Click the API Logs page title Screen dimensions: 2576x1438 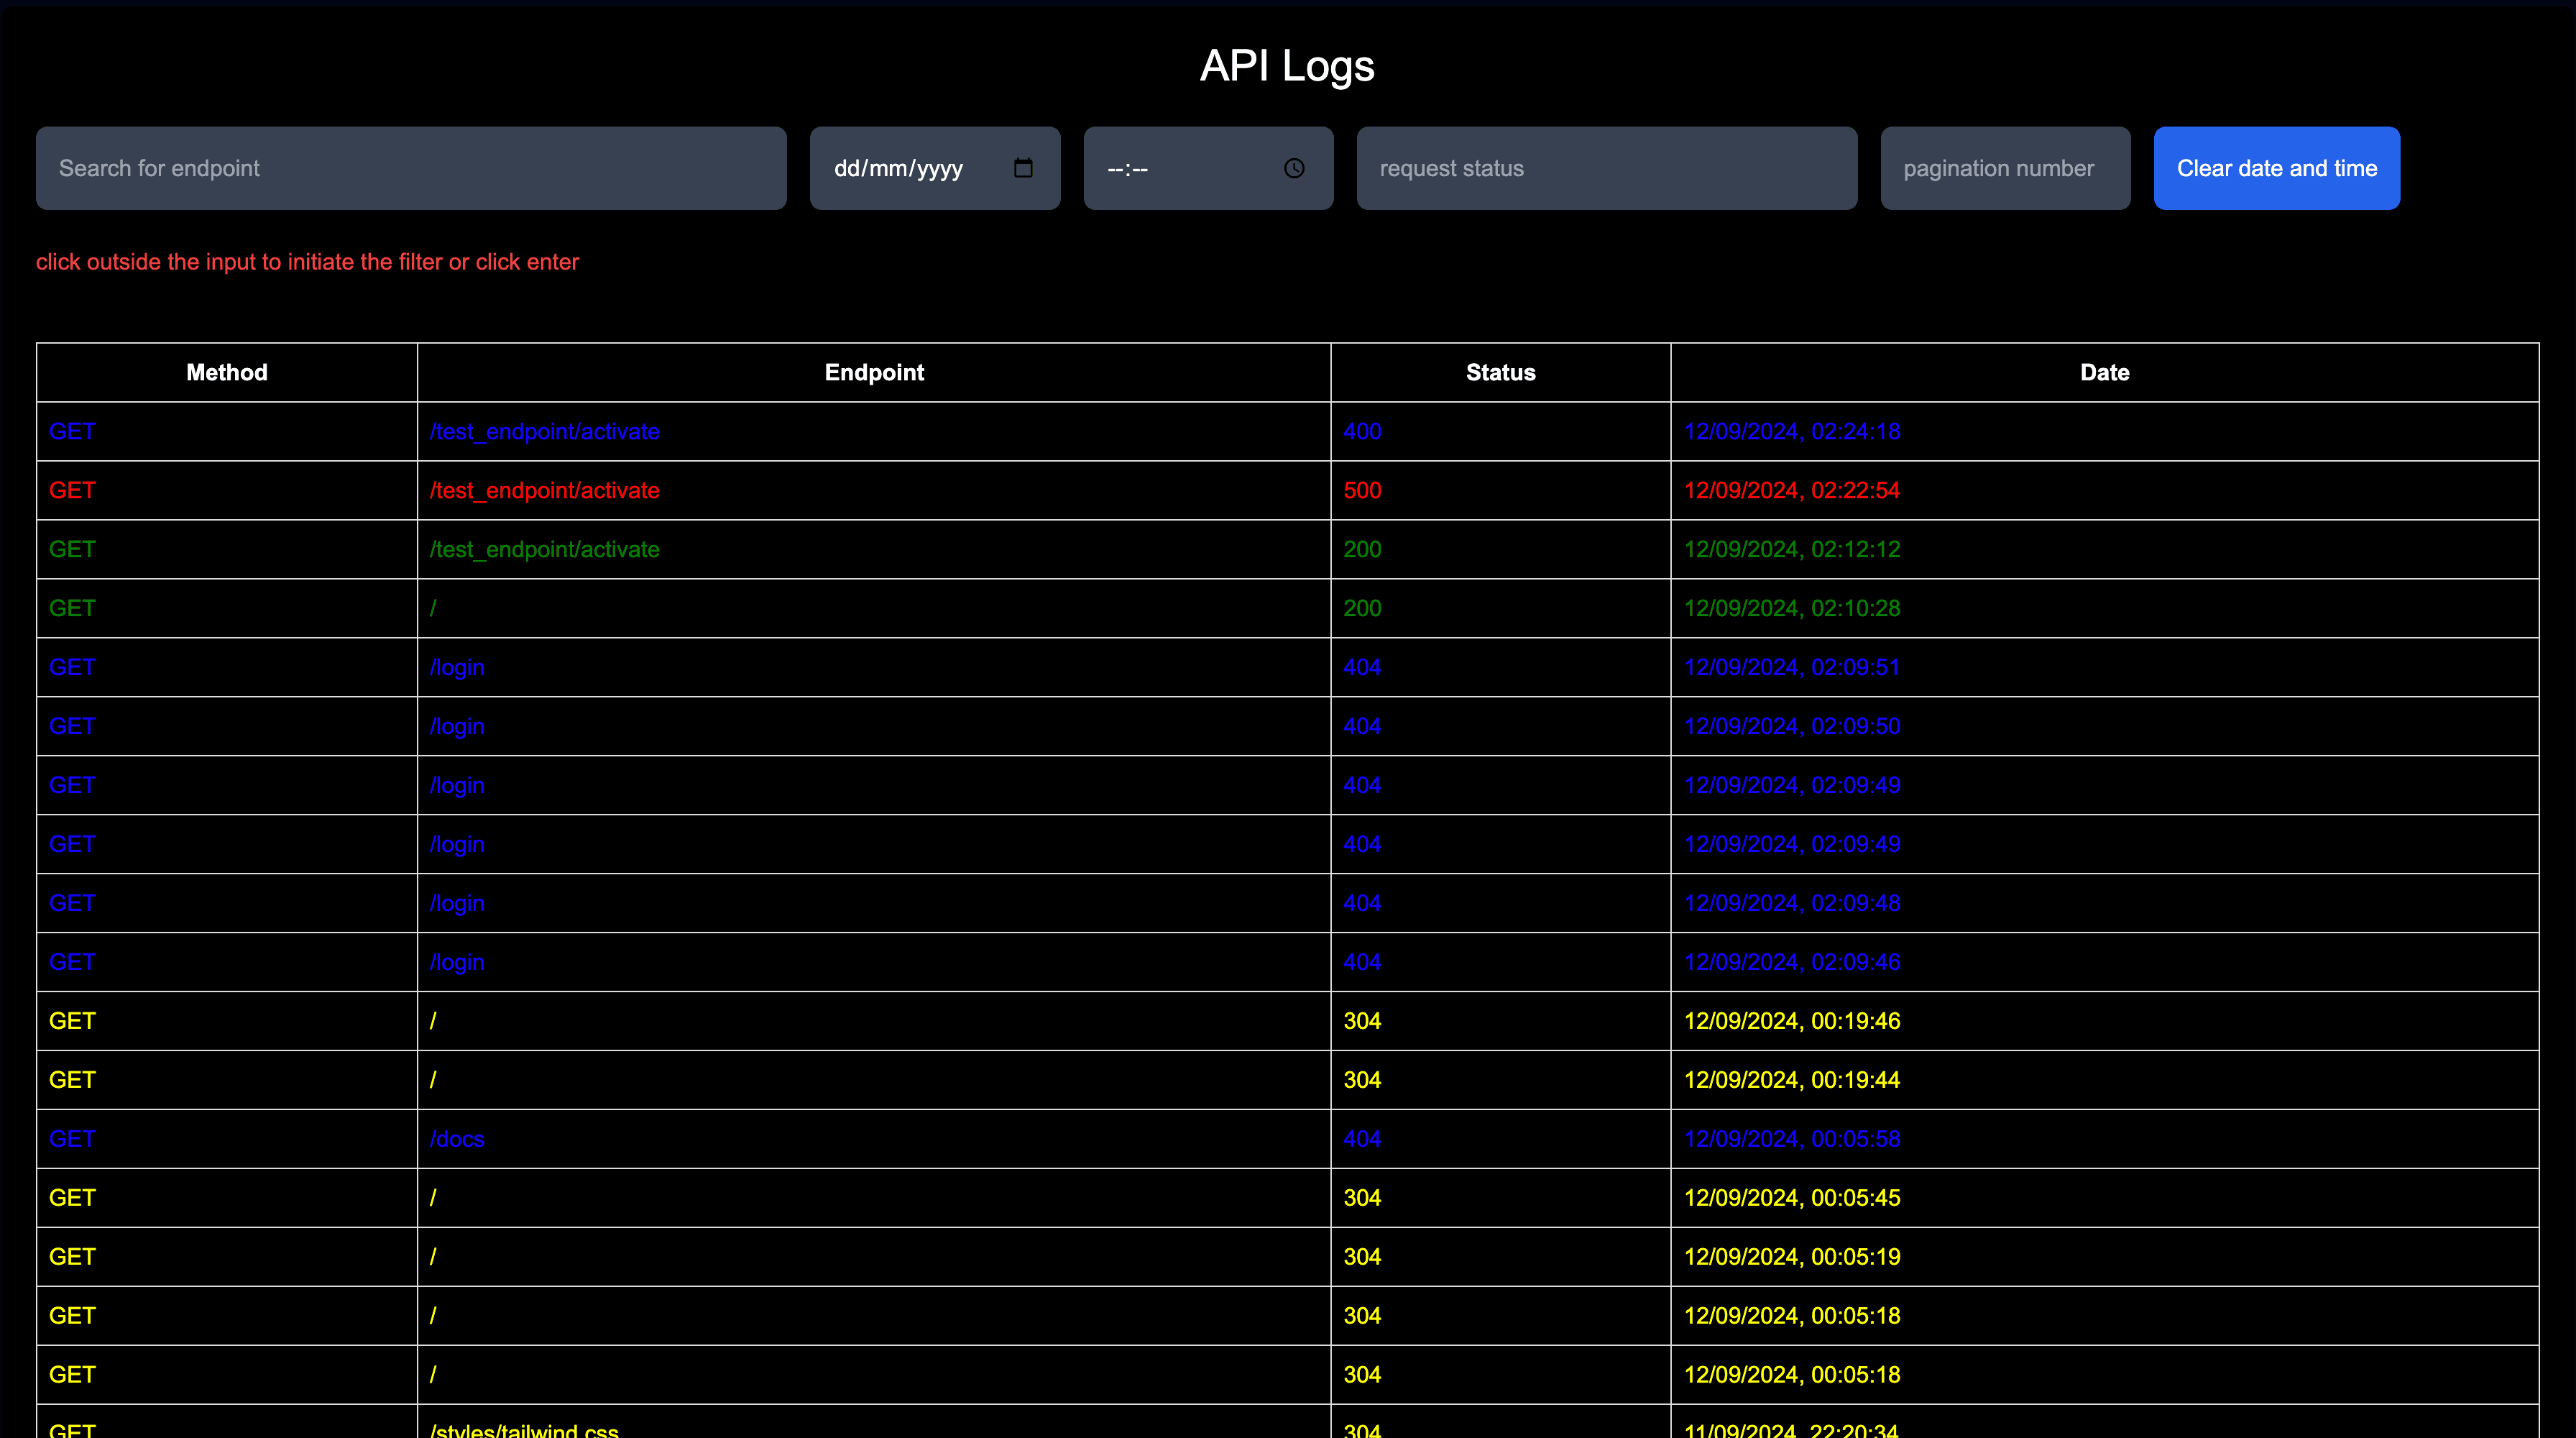[1287, 66]
